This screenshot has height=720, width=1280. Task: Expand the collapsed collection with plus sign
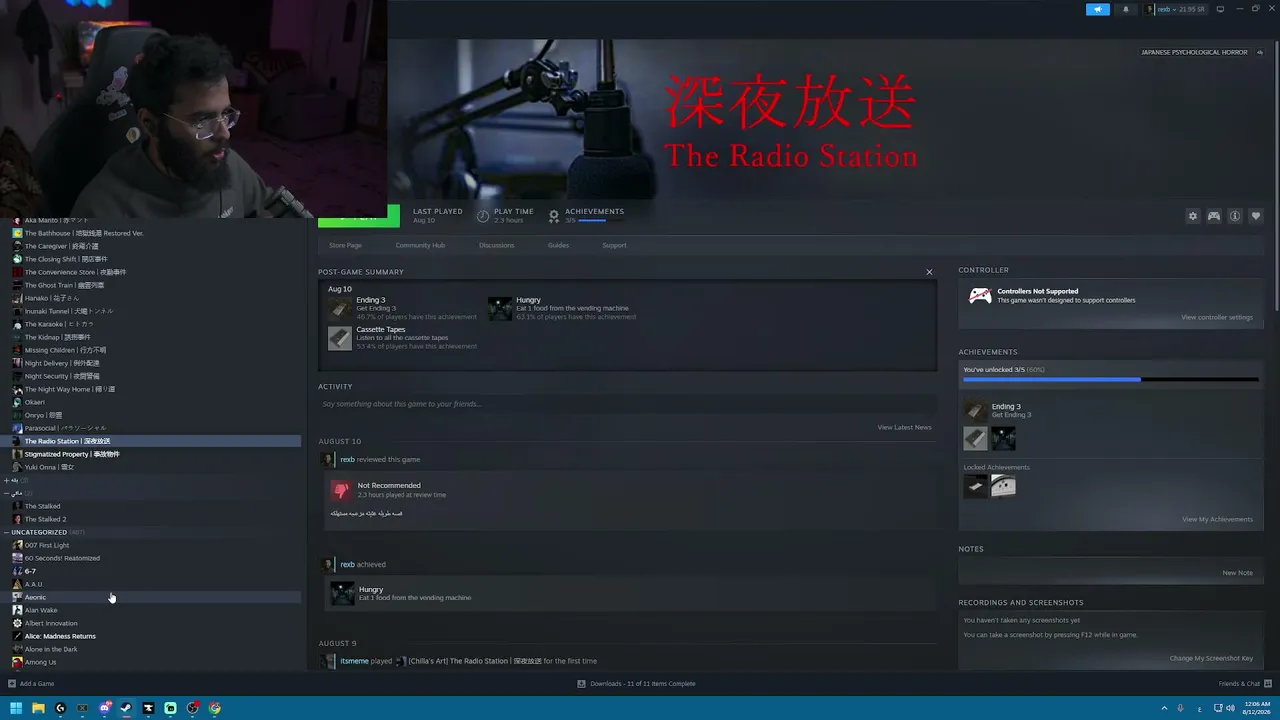click(x=7, y=480)
